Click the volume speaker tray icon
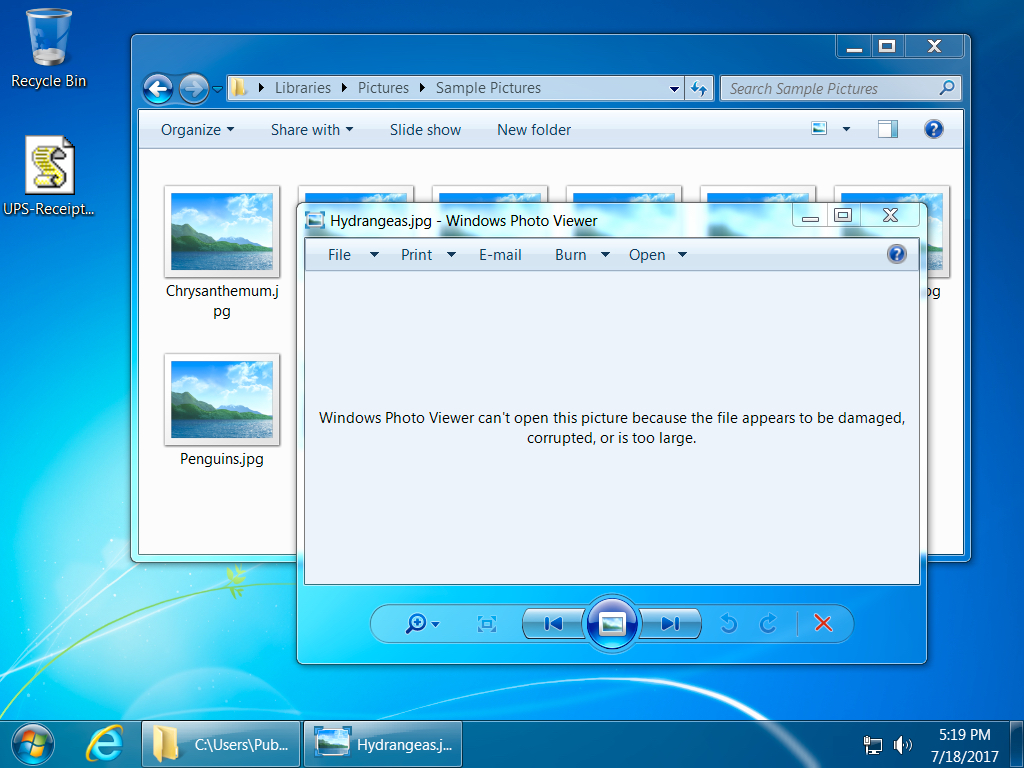Image resolution: width=1024 pixels, height=768 pixels. [902, 744]
